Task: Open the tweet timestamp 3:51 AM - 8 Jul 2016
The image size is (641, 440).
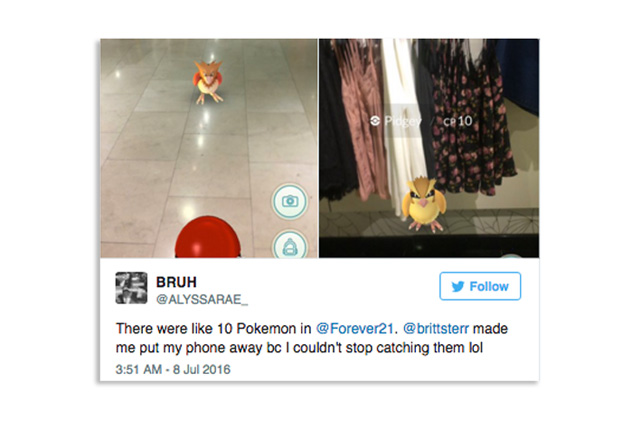Action: click(173, 369)
